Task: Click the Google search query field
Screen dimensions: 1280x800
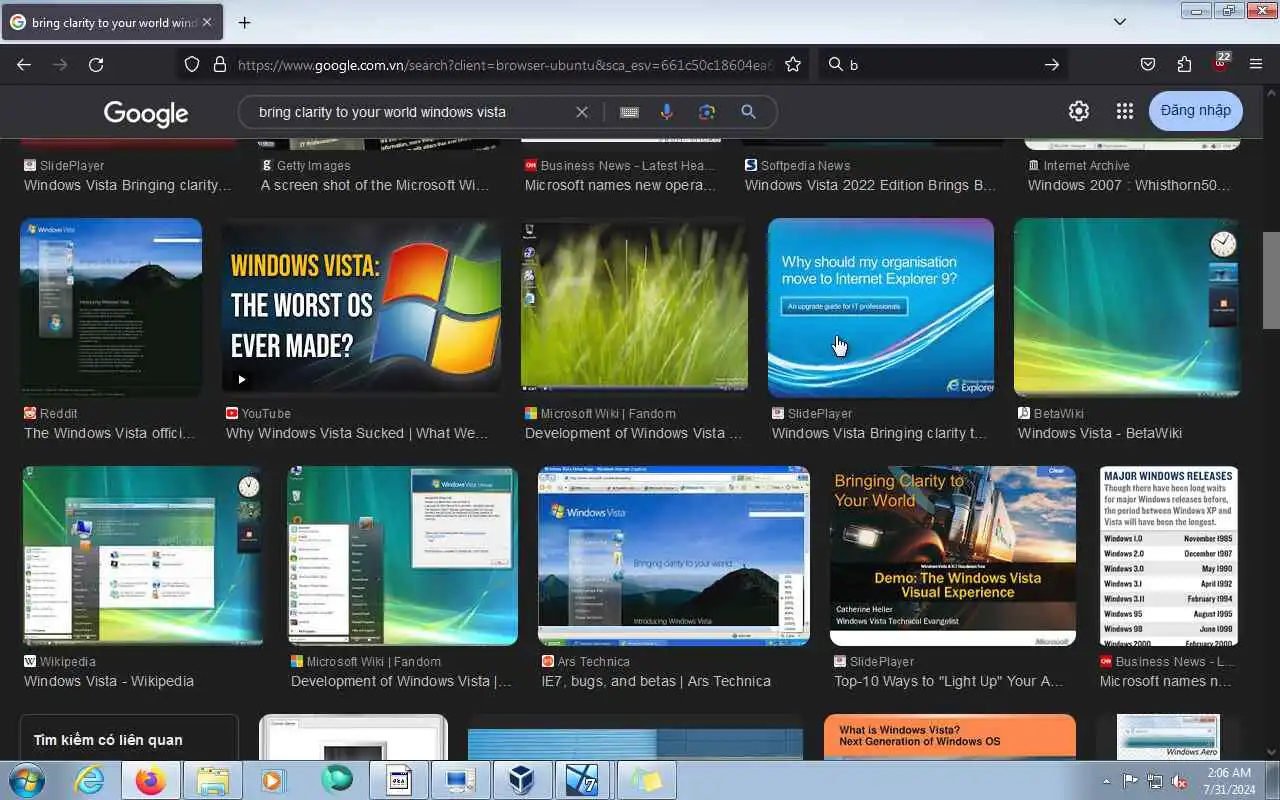Action: point(410,112)
